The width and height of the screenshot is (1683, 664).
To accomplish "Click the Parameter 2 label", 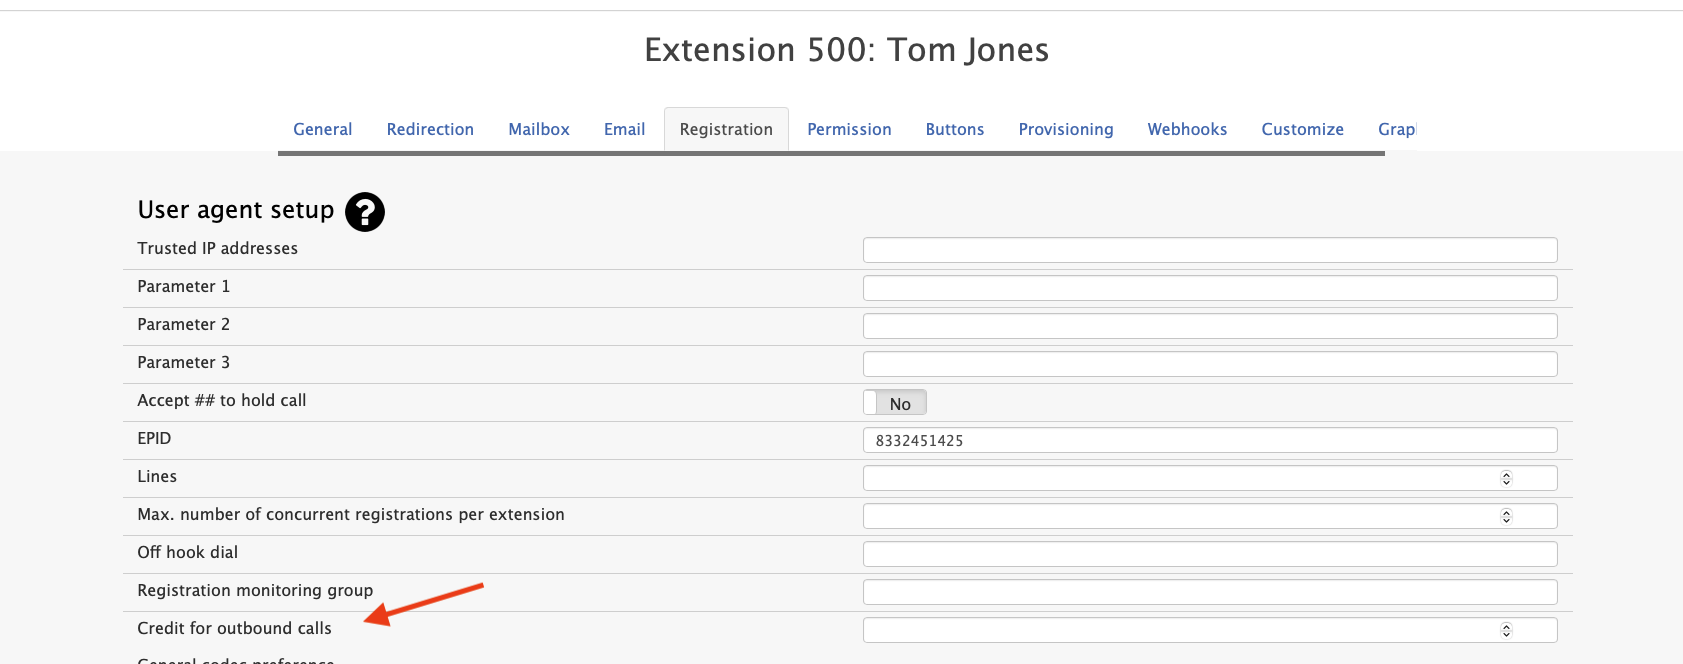I will click(x=183, y=324).
